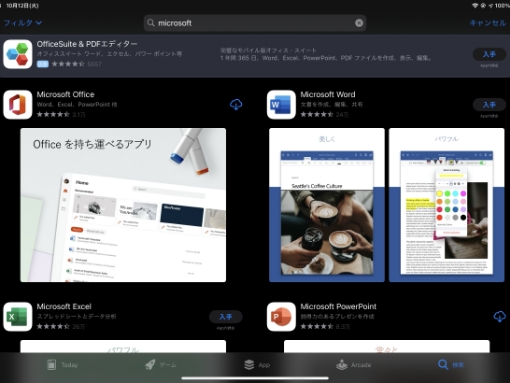
Task: Click the search magnifier icon in field
Action: 151,23
